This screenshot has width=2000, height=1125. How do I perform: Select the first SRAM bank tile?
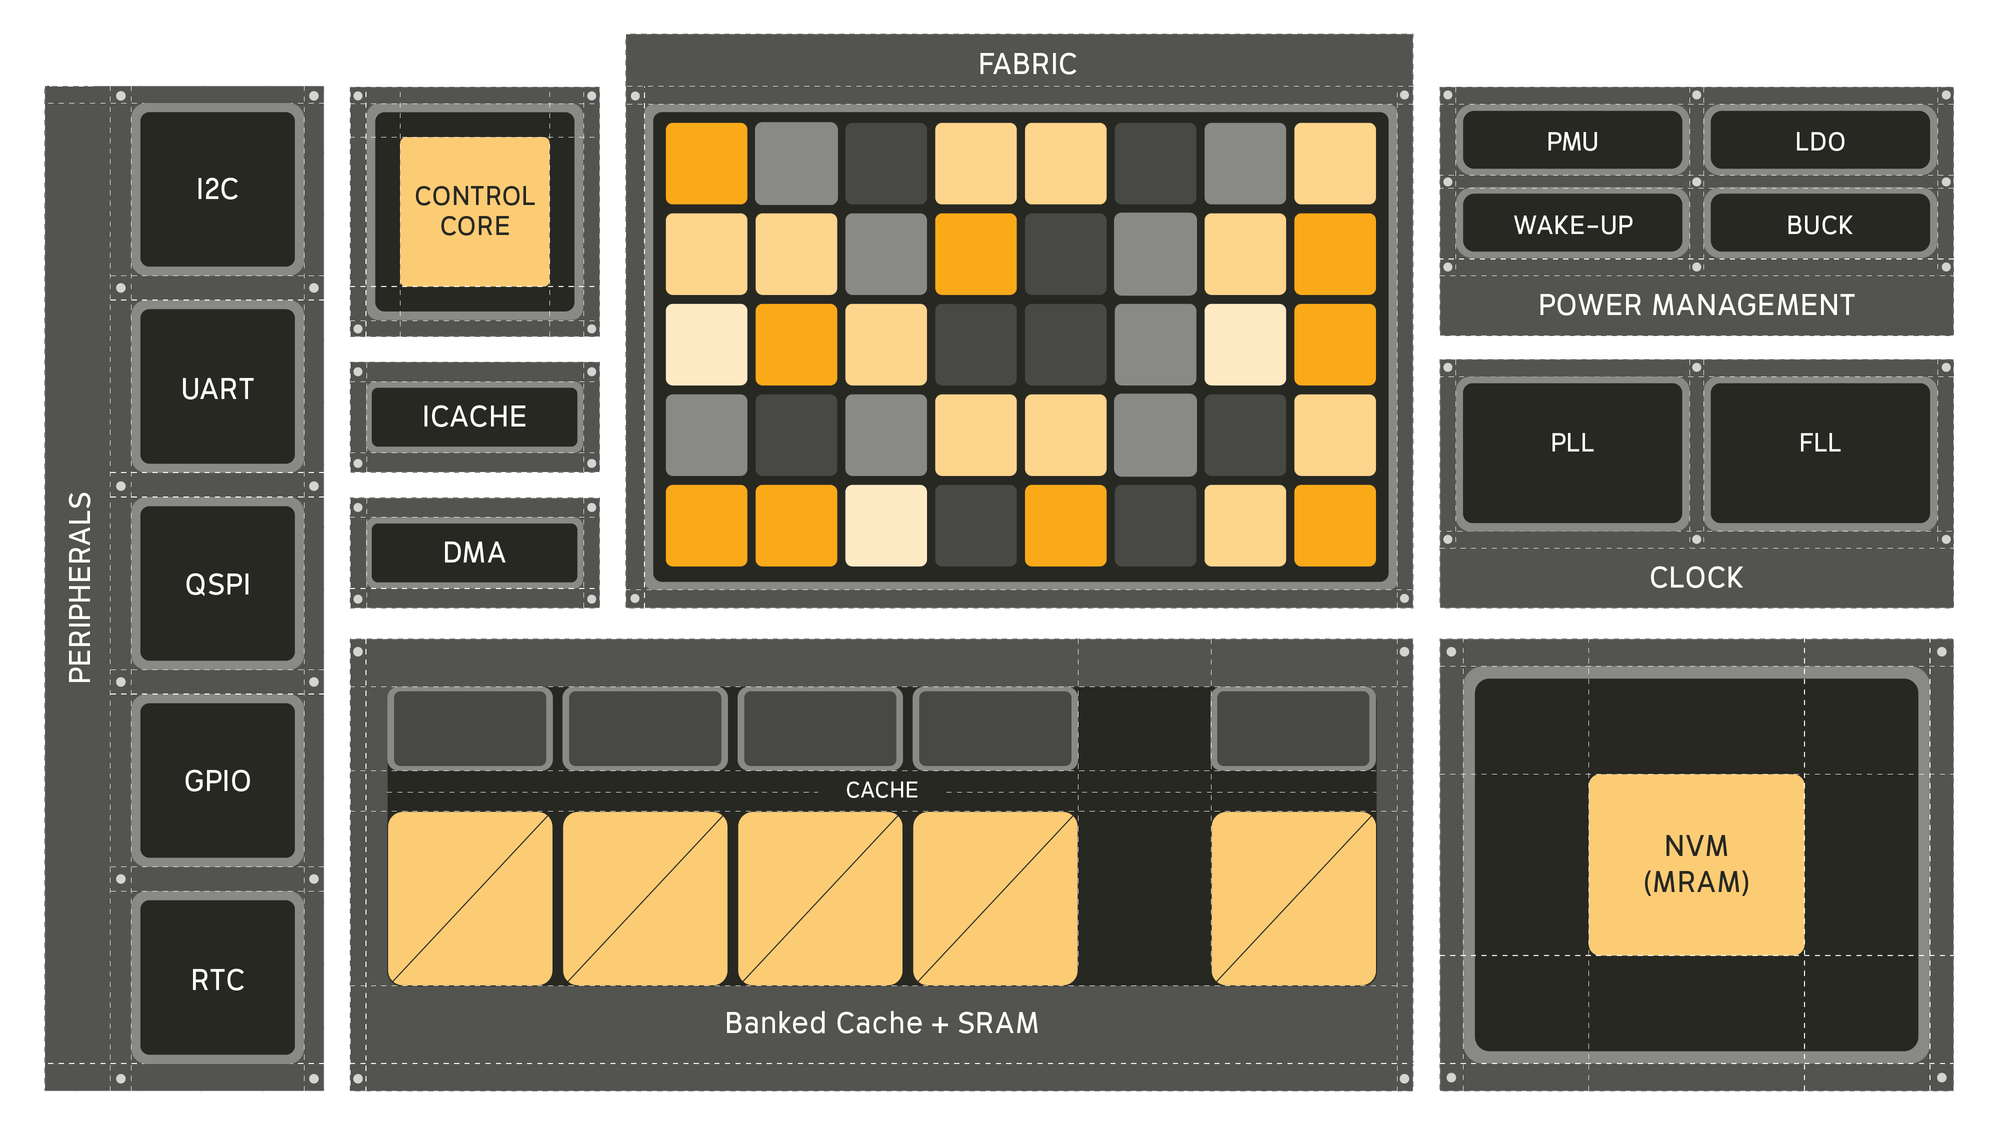tap(469, 898)
